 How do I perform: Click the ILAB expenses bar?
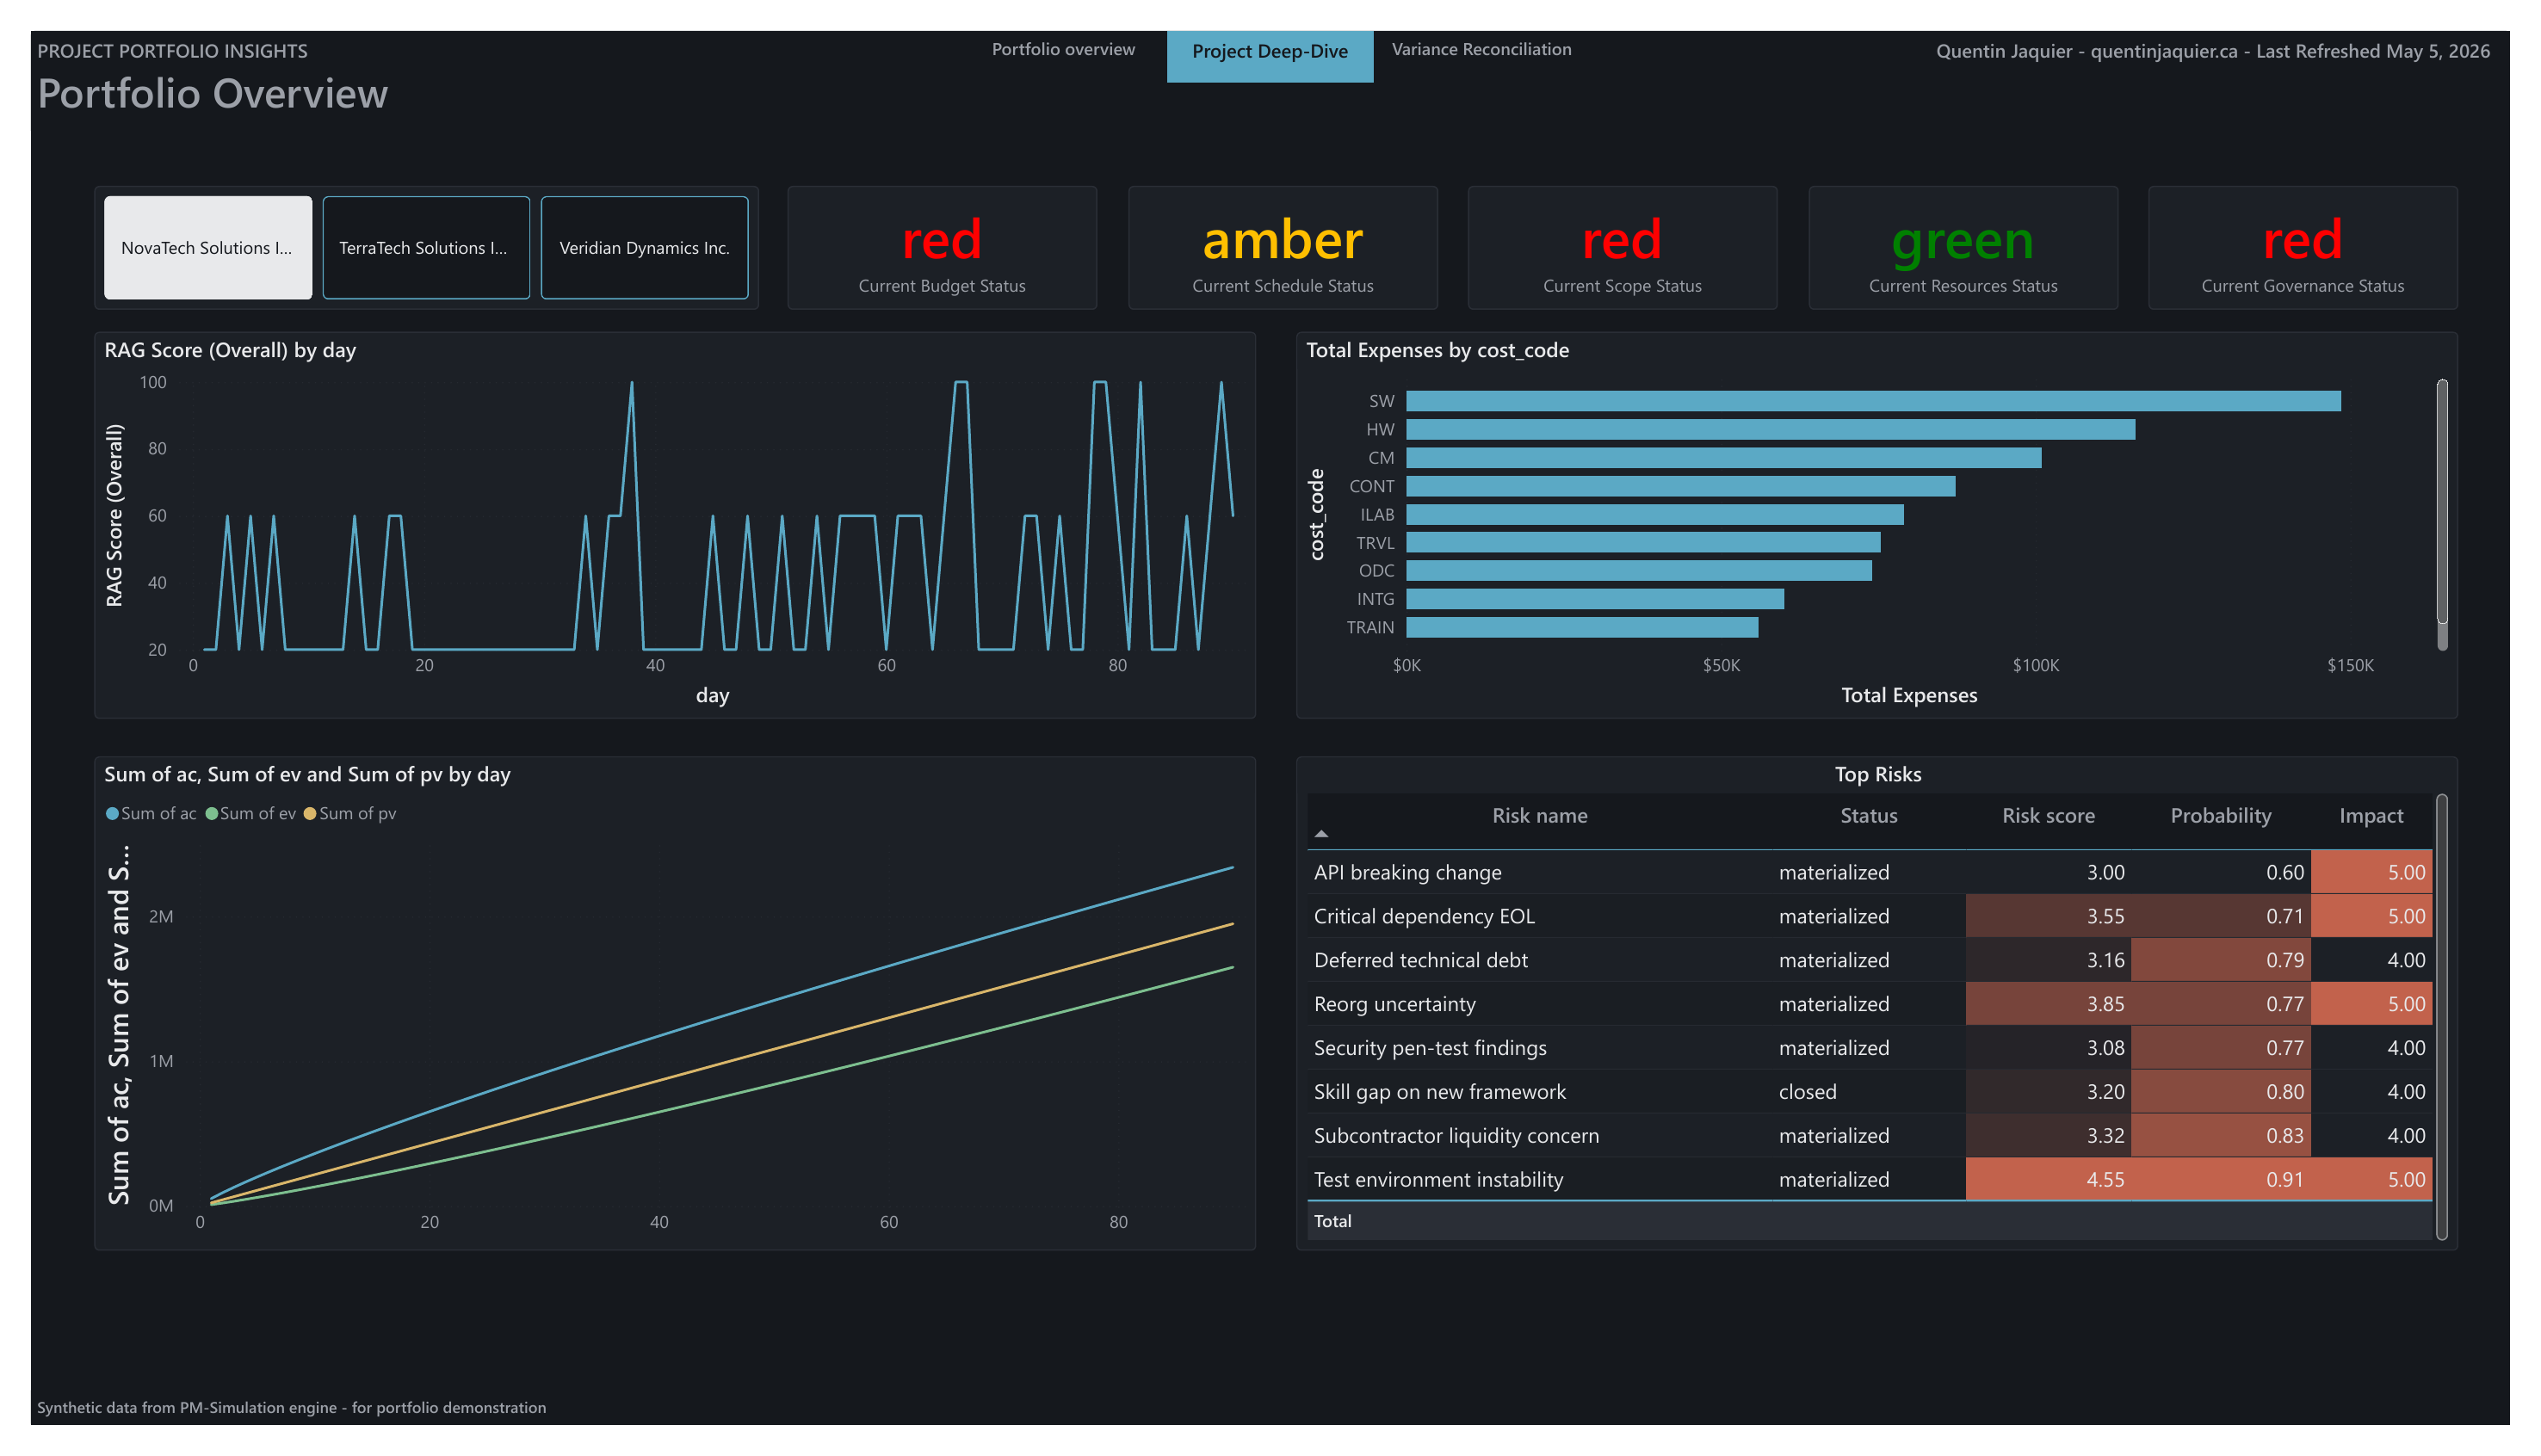coord(1655,514)
